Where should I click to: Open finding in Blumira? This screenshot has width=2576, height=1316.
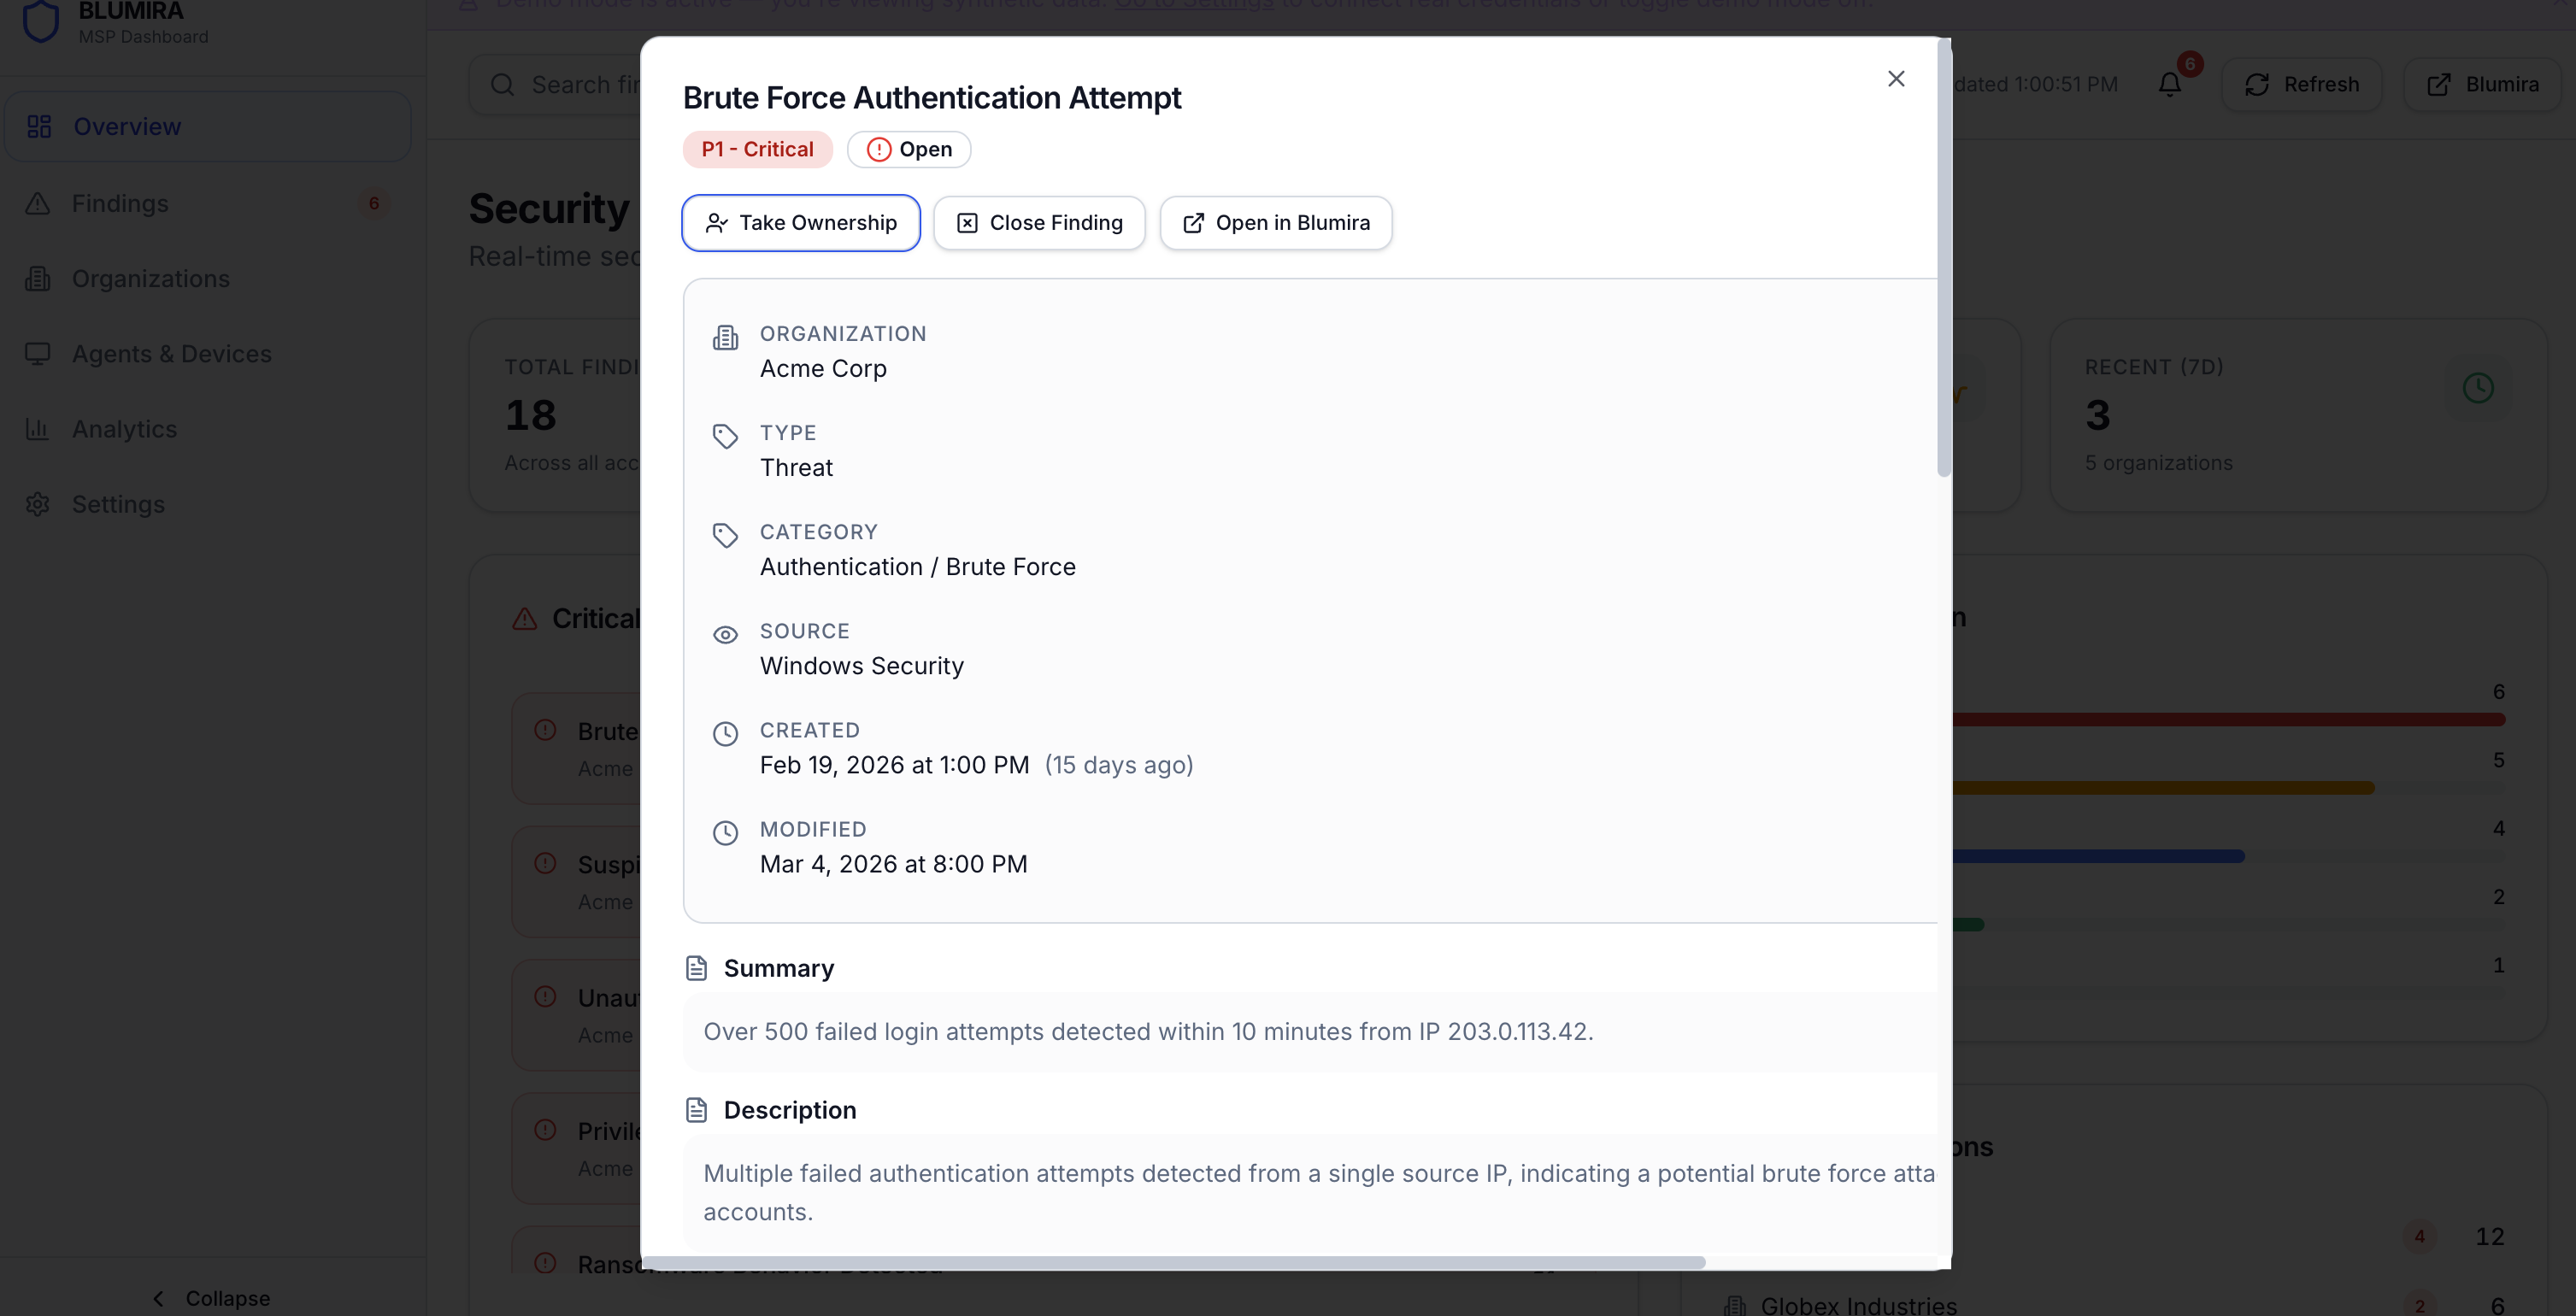click(1275, 223)
